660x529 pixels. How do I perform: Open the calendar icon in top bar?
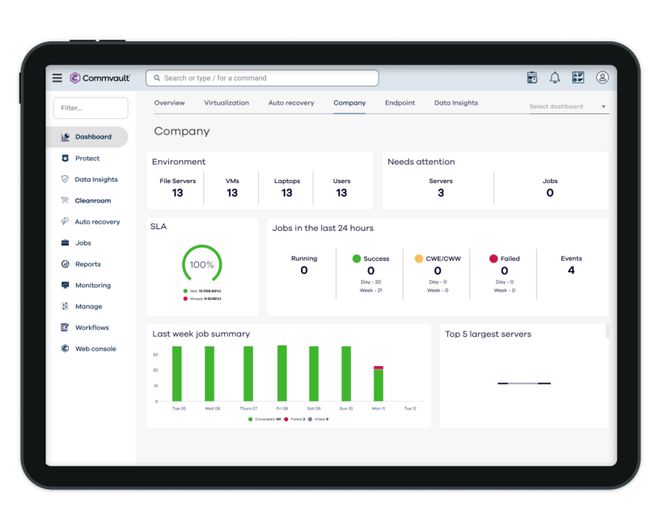[x=532, y=78]
